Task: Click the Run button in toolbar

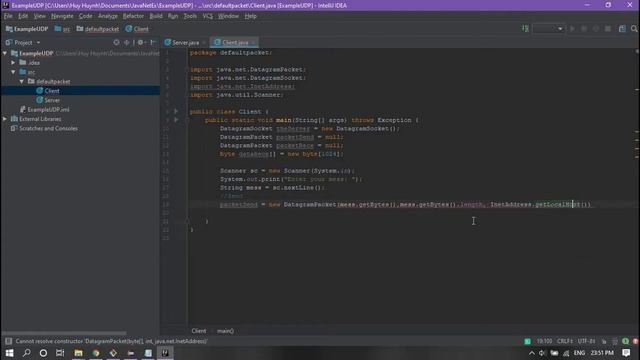Action: coord(572,29)
